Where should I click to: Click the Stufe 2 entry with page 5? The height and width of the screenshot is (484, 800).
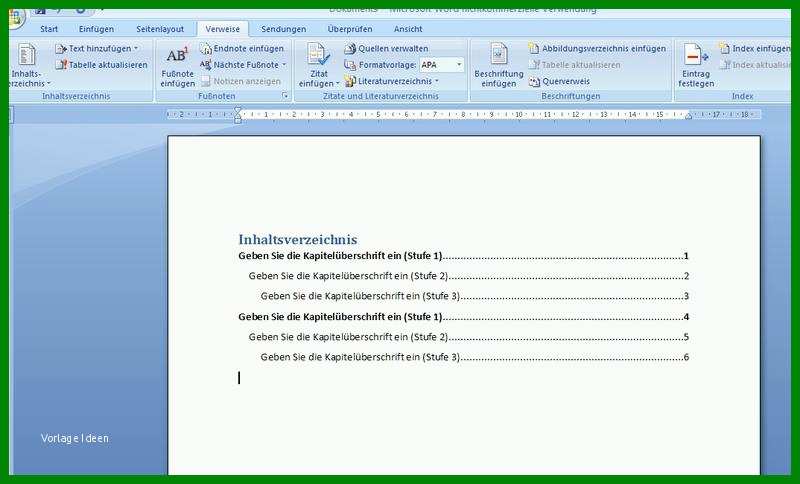[x=469, y=337]
